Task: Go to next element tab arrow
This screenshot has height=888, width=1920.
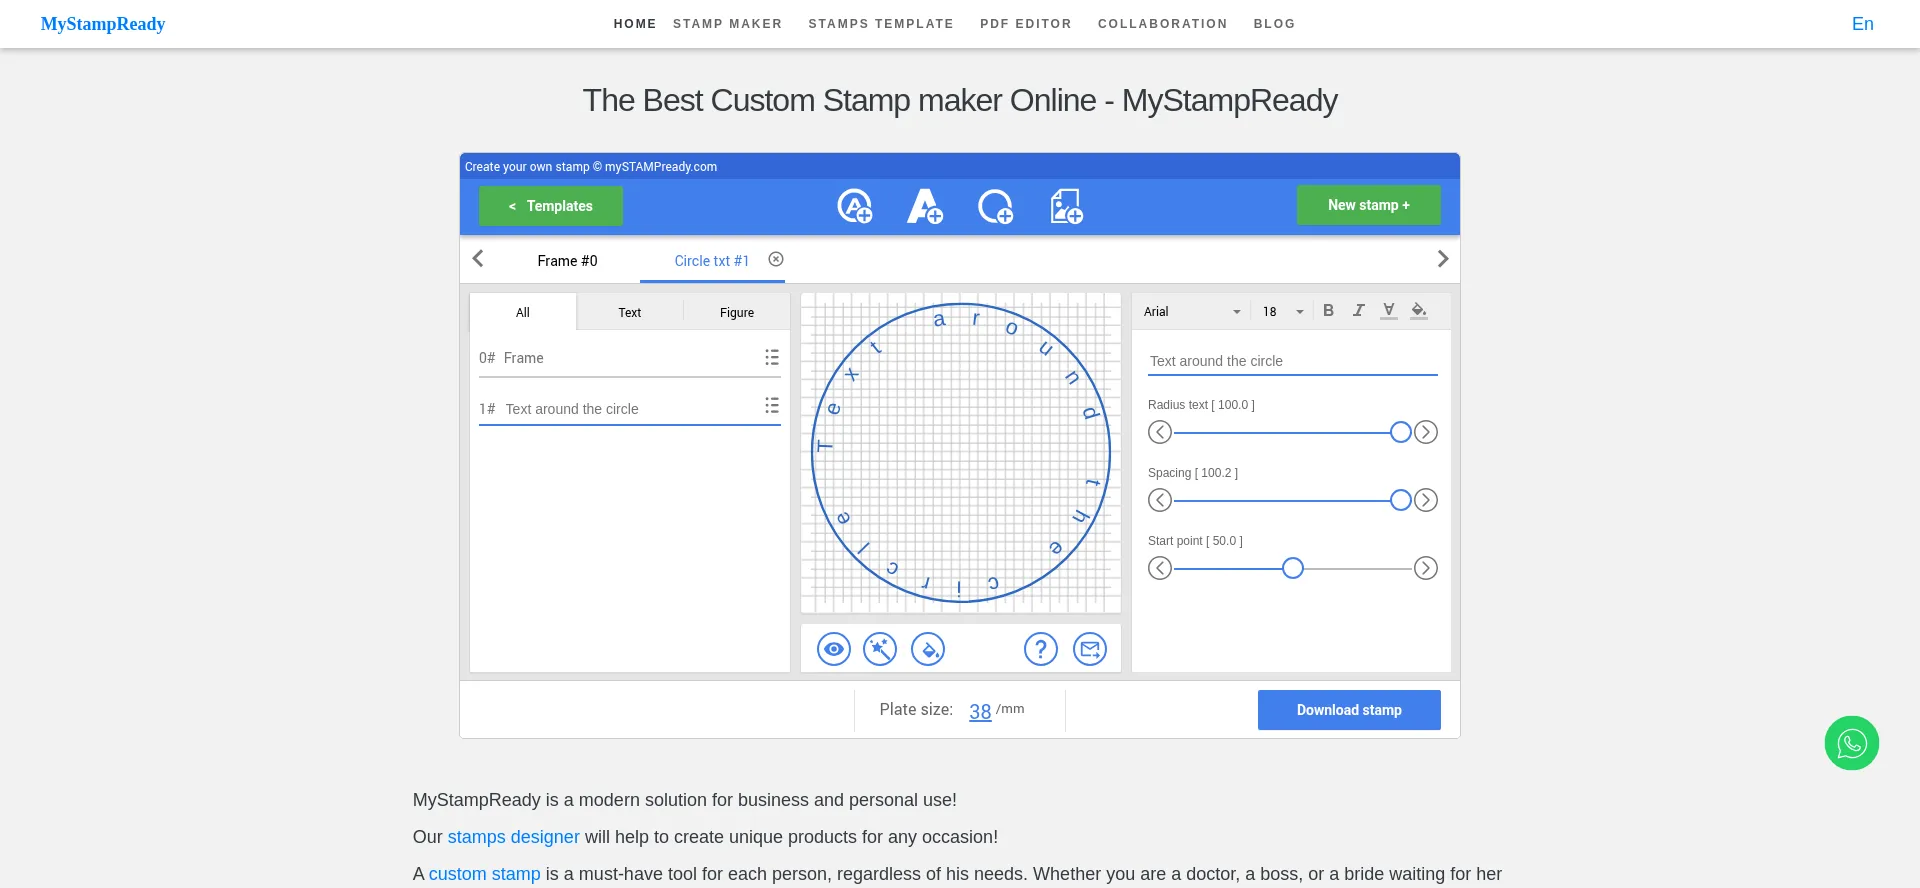Action: (x=1442, y=259)
